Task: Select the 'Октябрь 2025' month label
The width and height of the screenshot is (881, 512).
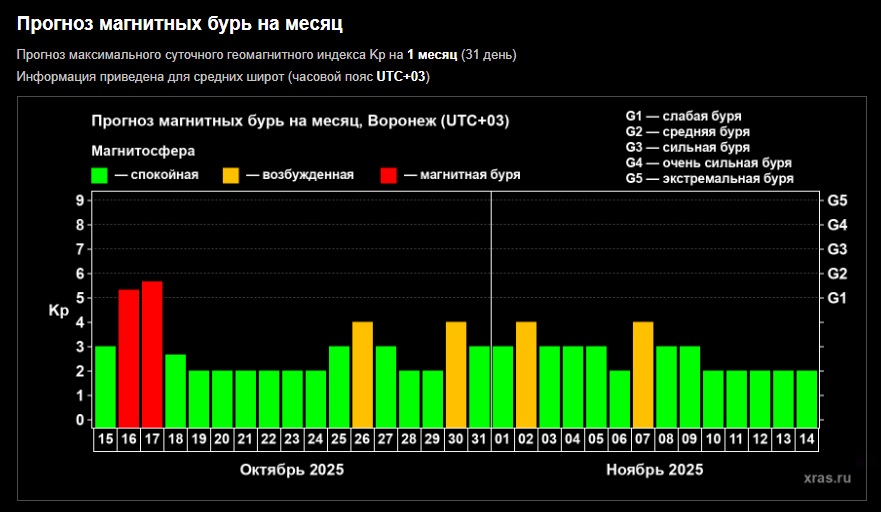Action: tap(292, 469)
